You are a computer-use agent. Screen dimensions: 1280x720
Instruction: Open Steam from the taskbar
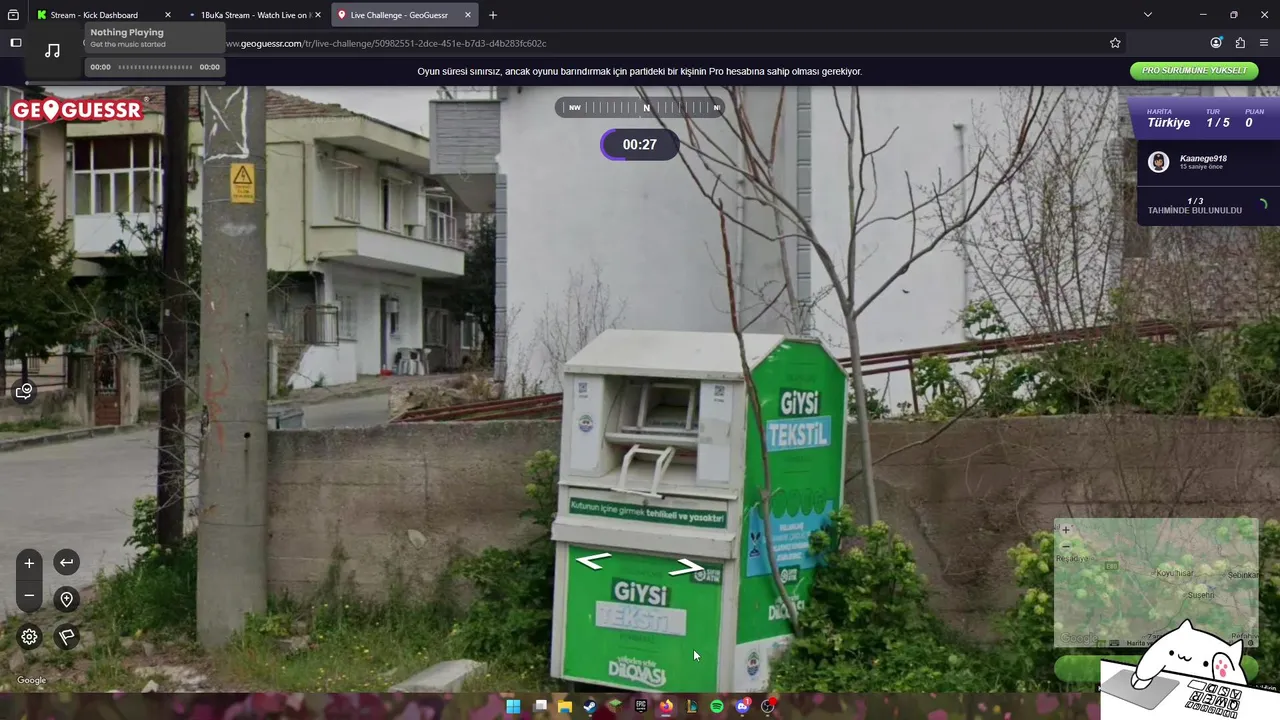click(x=590, y=706)
